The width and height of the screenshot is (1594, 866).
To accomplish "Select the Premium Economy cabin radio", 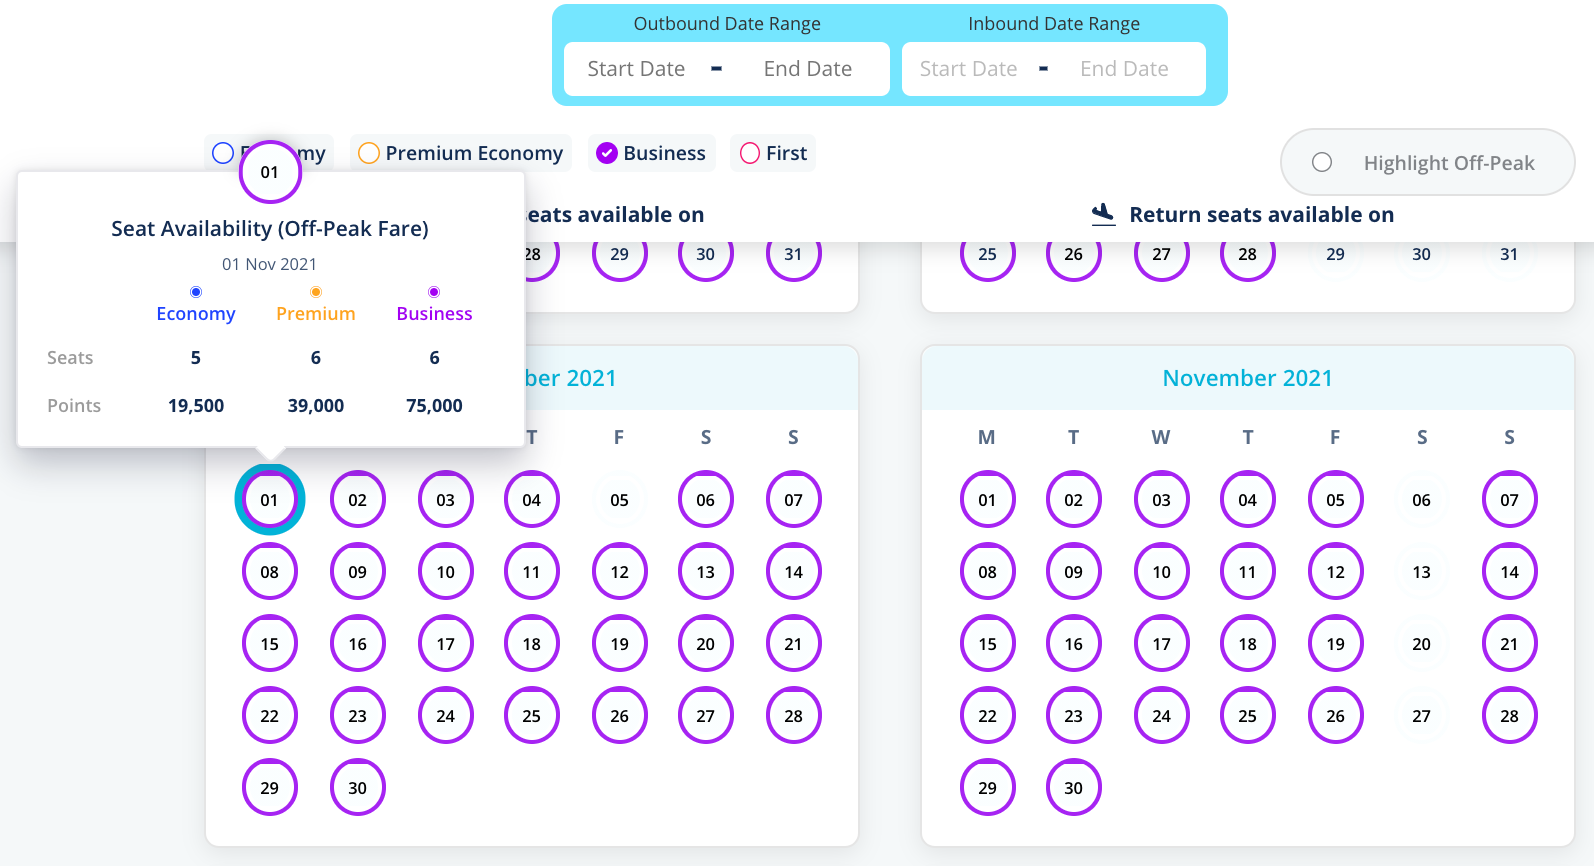I will [x=369, y=153].
